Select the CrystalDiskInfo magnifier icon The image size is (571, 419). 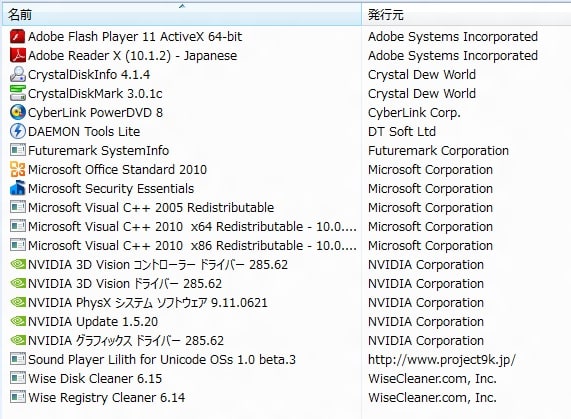[17, 74]
